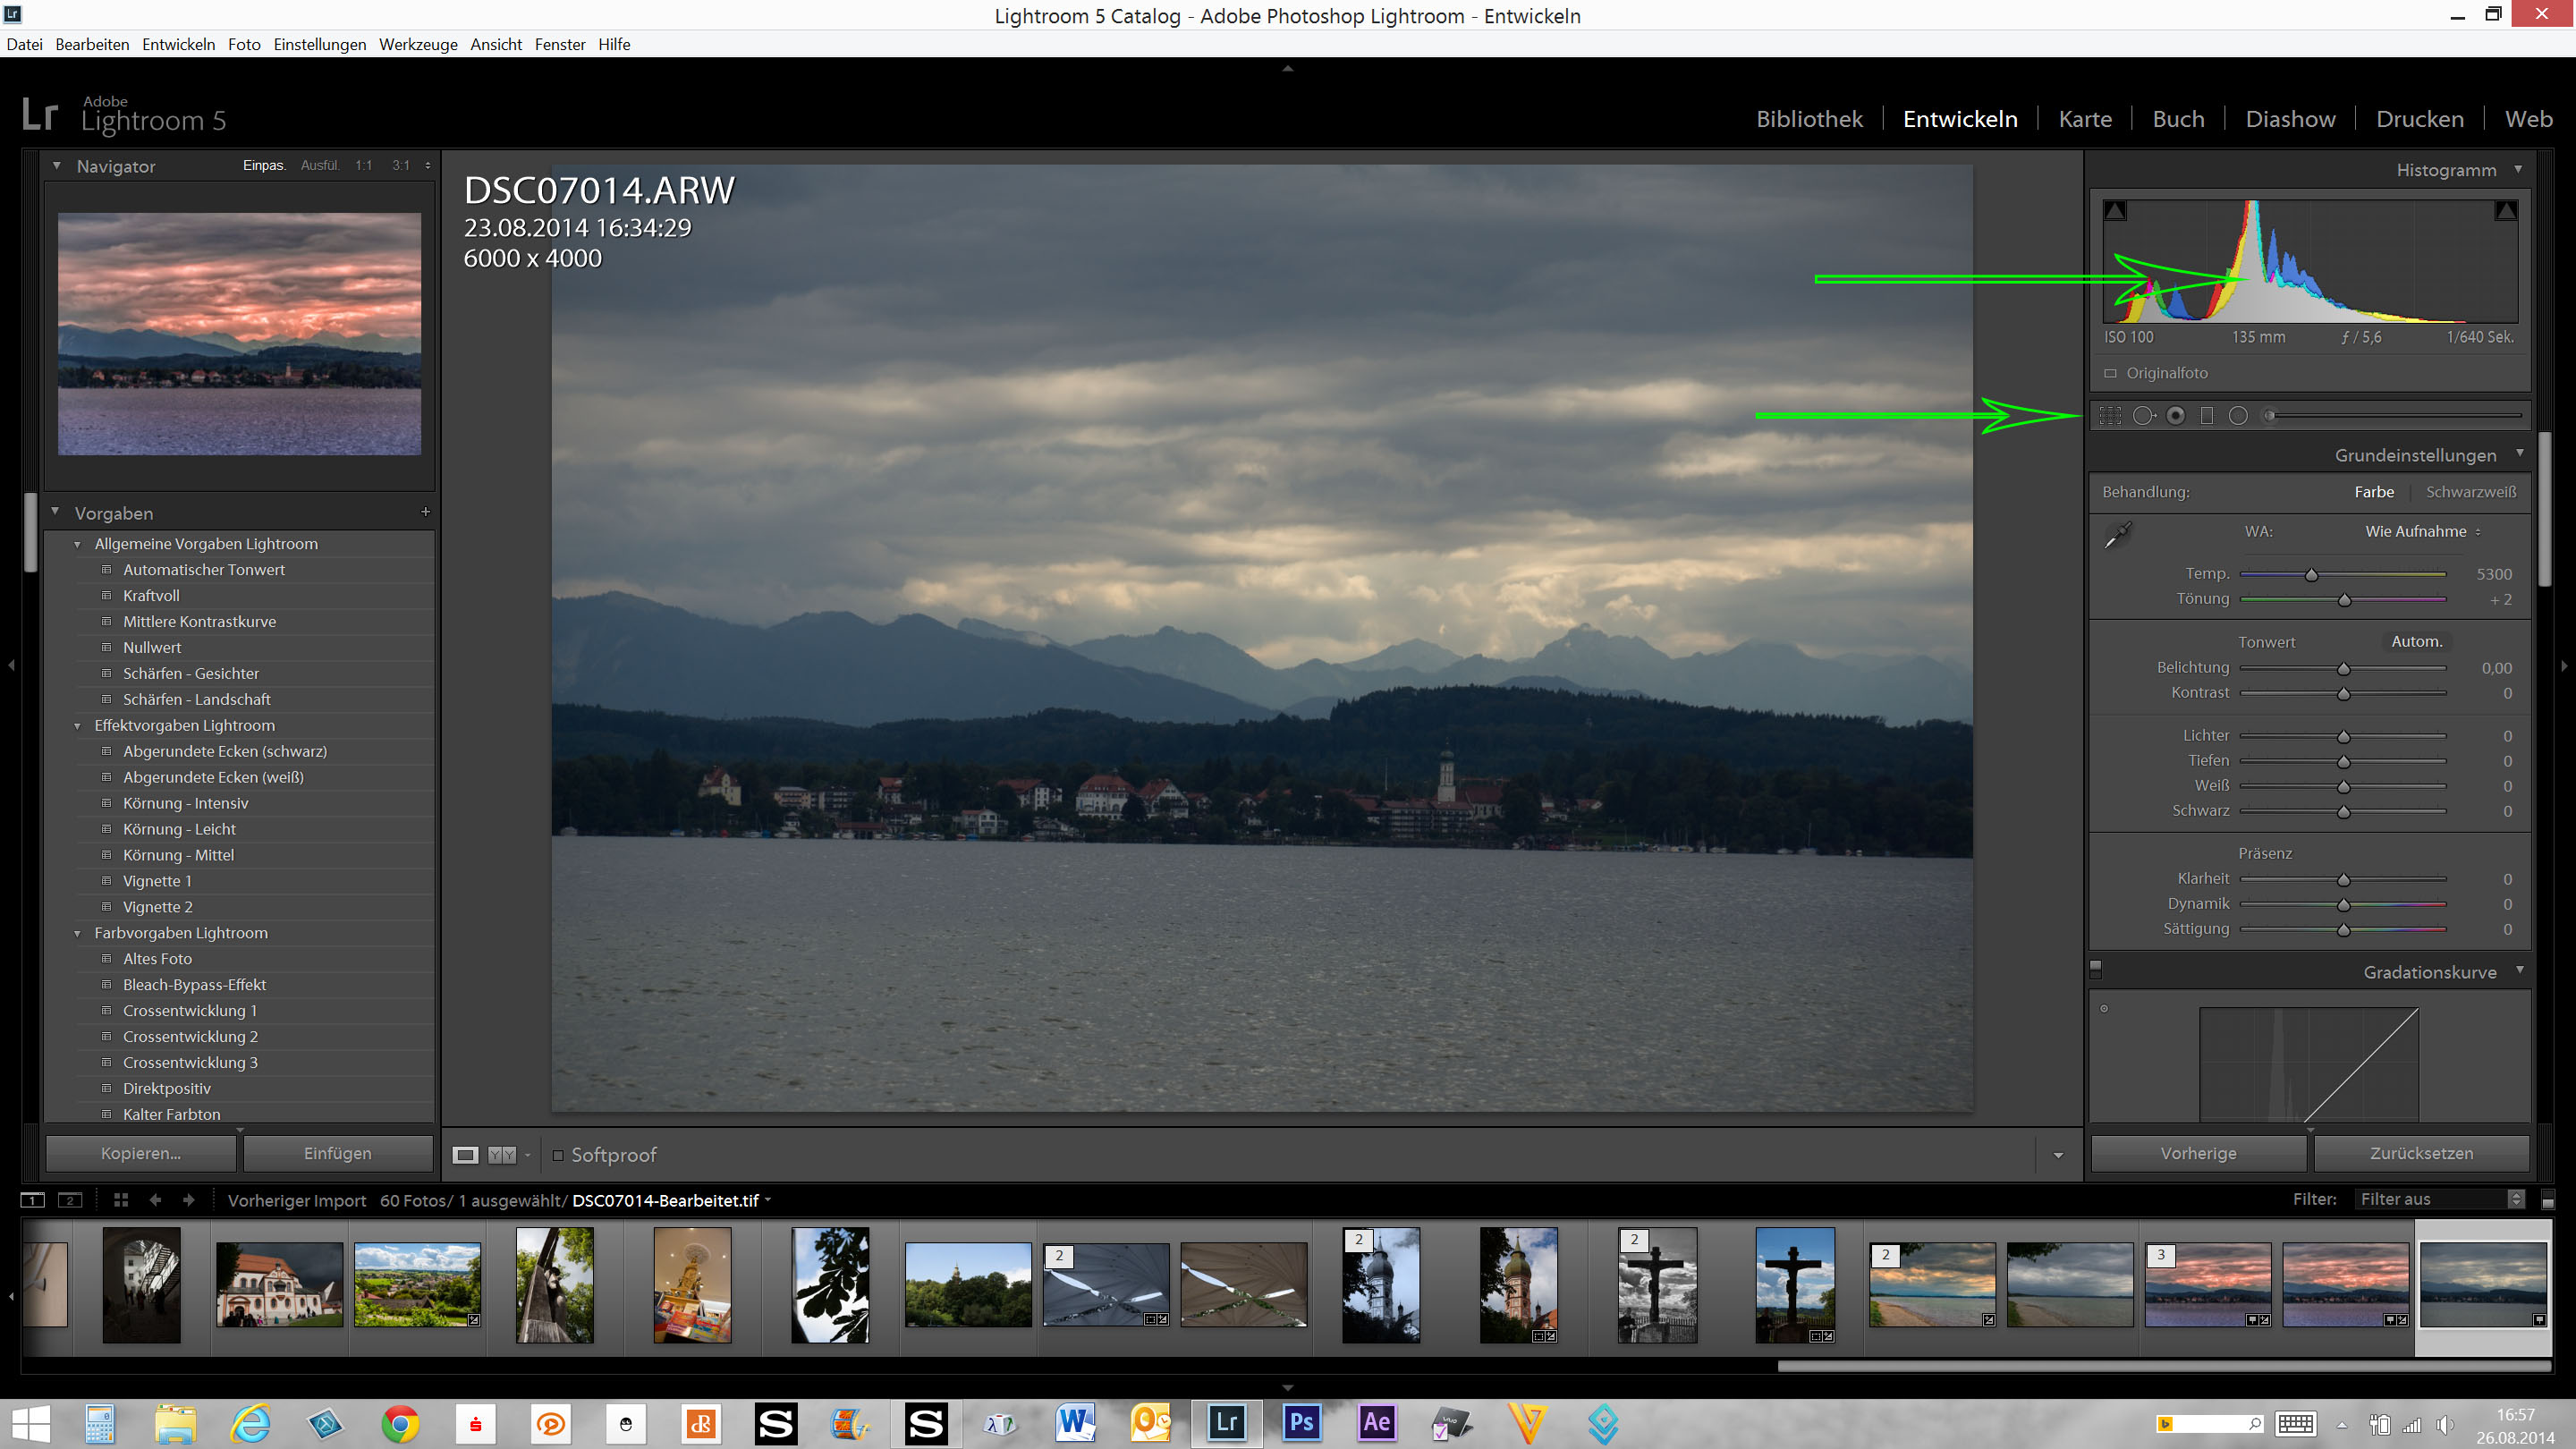
Task: Click point curve target adjustment tool
Action: click(2104, 1008)
